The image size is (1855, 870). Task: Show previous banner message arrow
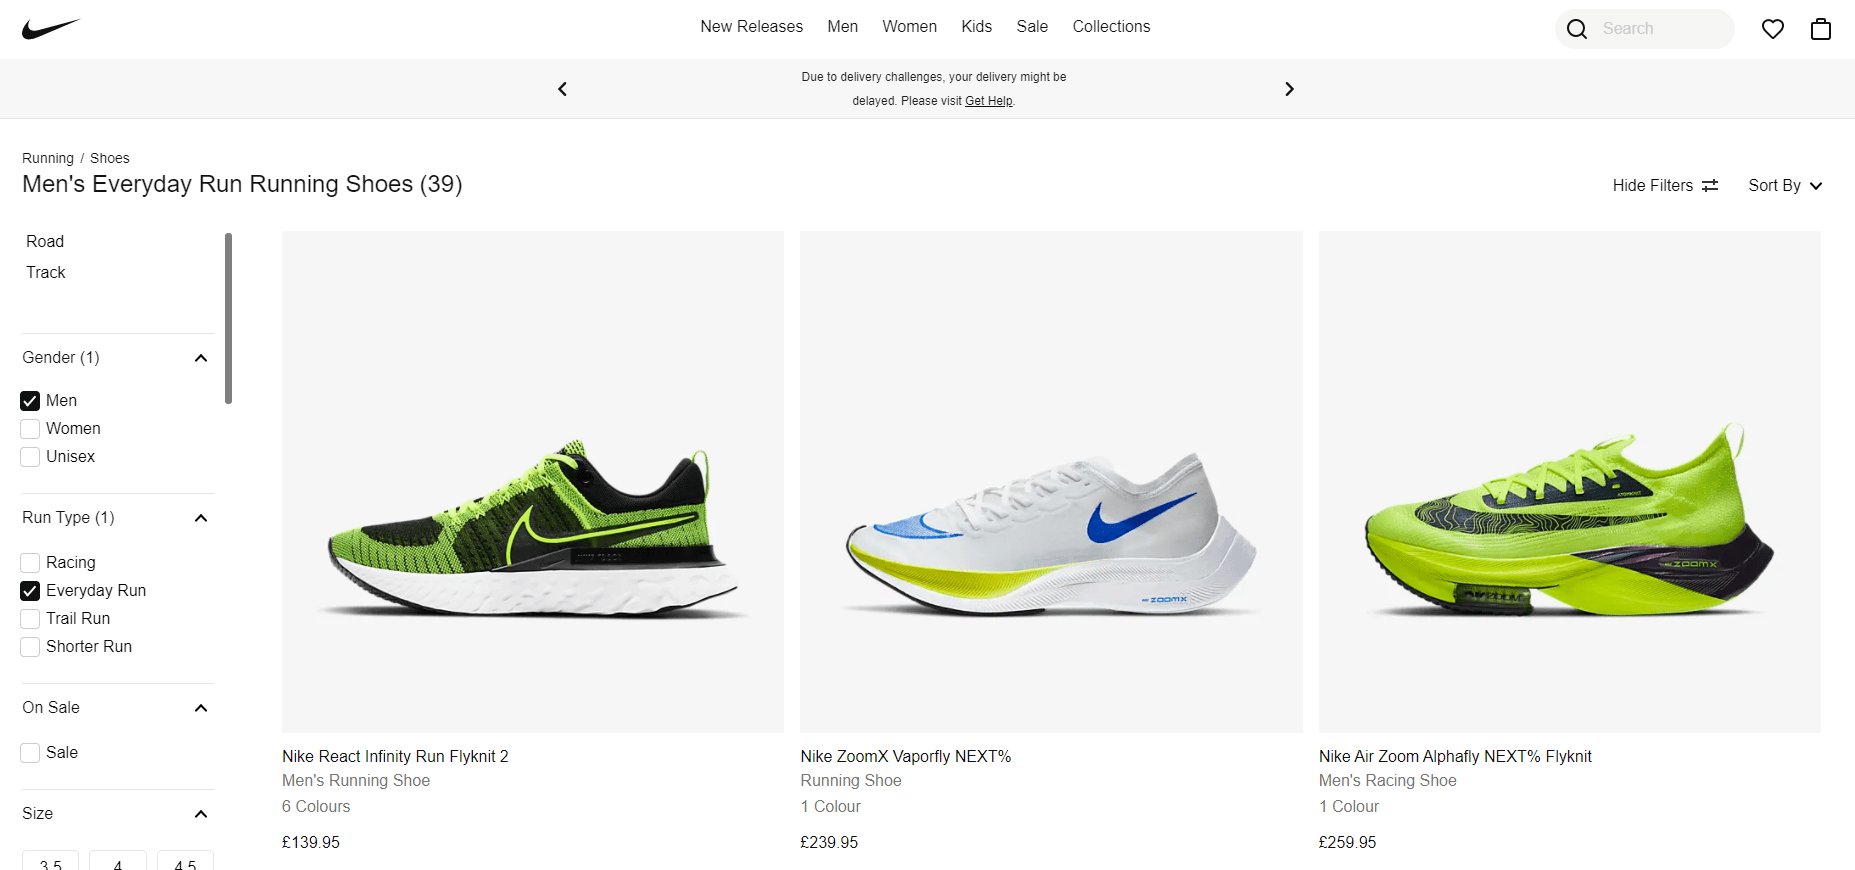[562, 89]
